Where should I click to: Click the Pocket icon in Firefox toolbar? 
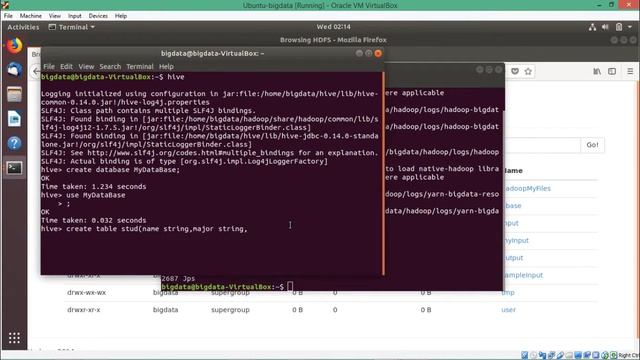tap(515, 71)
